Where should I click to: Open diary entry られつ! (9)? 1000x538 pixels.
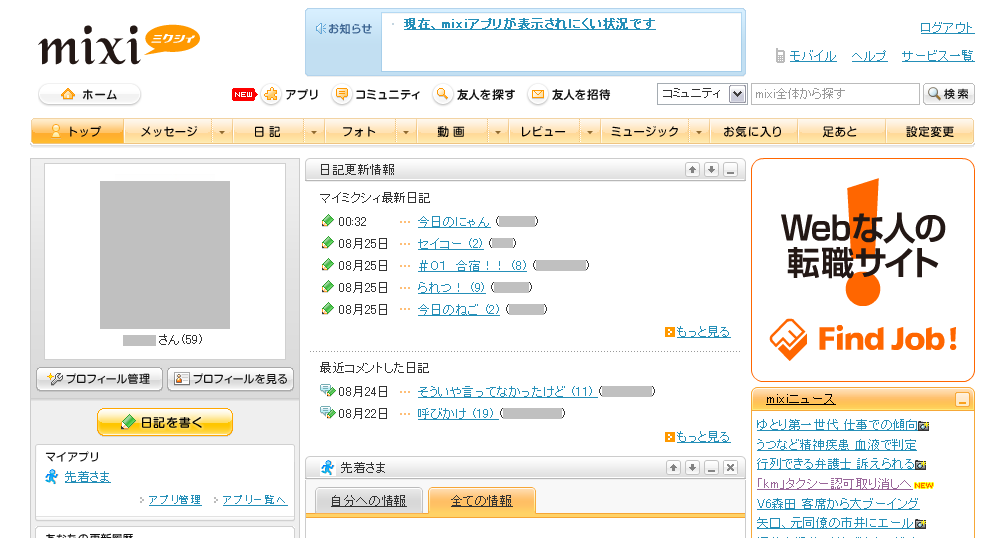452,287
